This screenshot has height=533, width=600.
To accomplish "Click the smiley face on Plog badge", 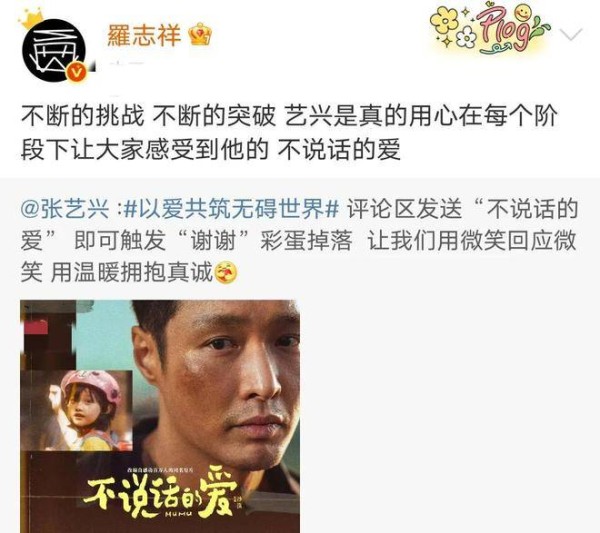I will 522,13.
